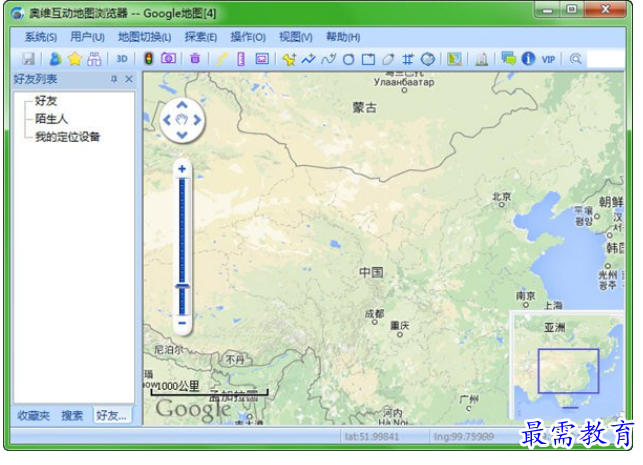
Task: Select the pencil freehand tool
Action: 388,59
